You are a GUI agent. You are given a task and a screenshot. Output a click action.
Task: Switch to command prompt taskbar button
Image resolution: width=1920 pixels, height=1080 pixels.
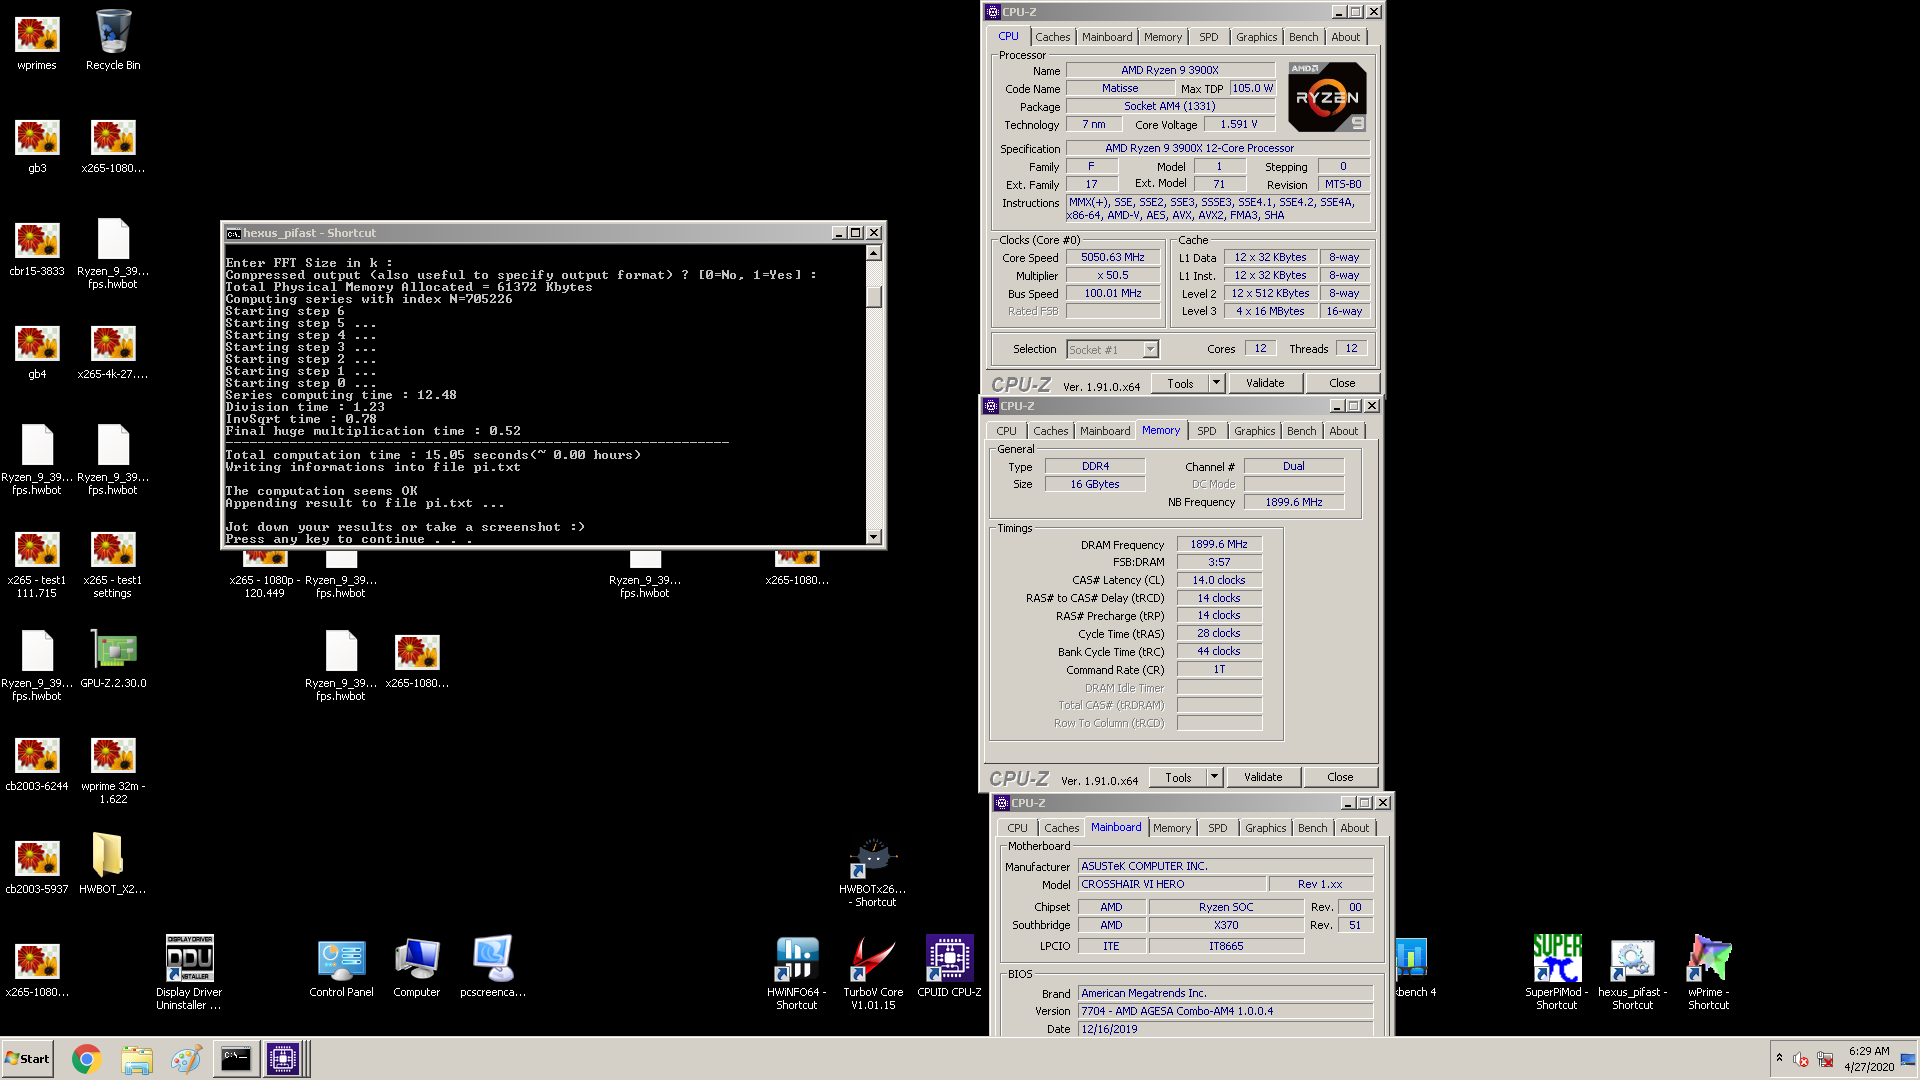(236, 1059)
